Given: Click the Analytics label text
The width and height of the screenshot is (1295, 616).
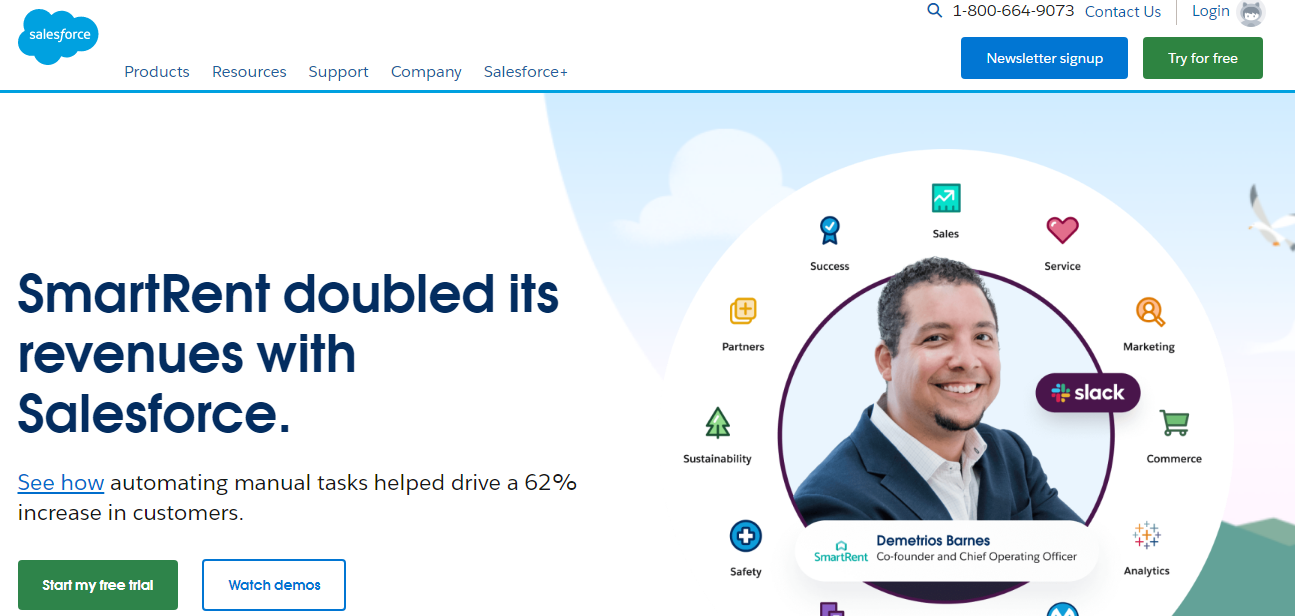Looking at the screenshot, I should [x=1146, y=571].
